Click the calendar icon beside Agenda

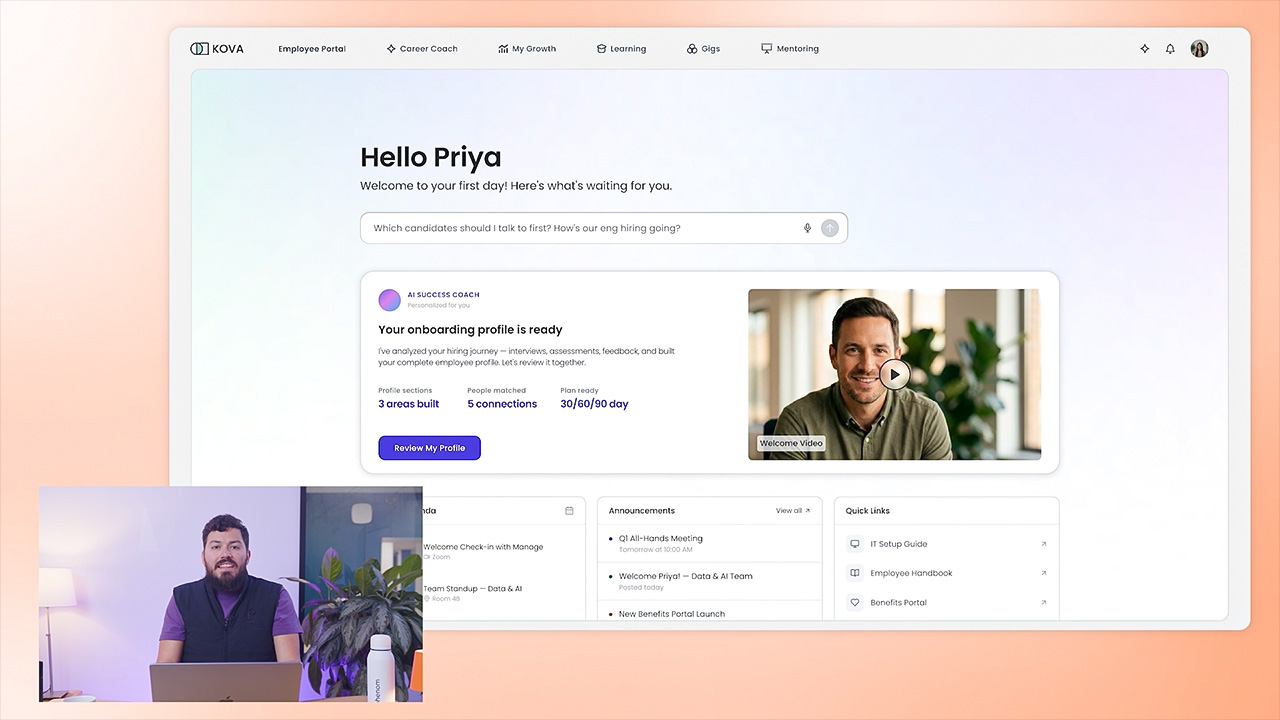coord(569,510)
